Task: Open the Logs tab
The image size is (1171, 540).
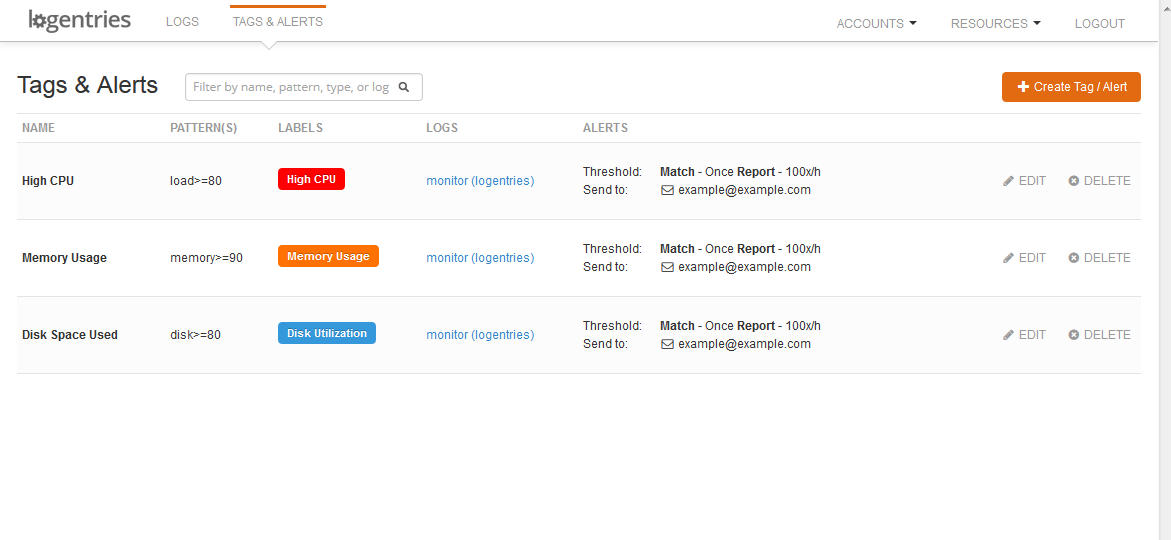Action: point(182,22)
